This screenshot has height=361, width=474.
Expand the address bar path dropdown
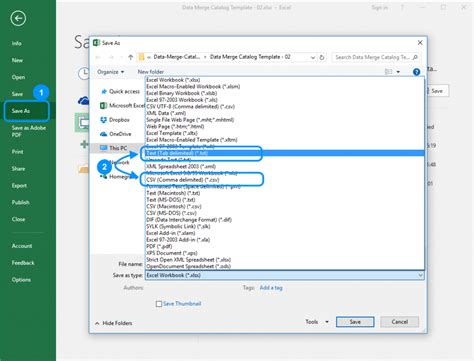[313, 57]
